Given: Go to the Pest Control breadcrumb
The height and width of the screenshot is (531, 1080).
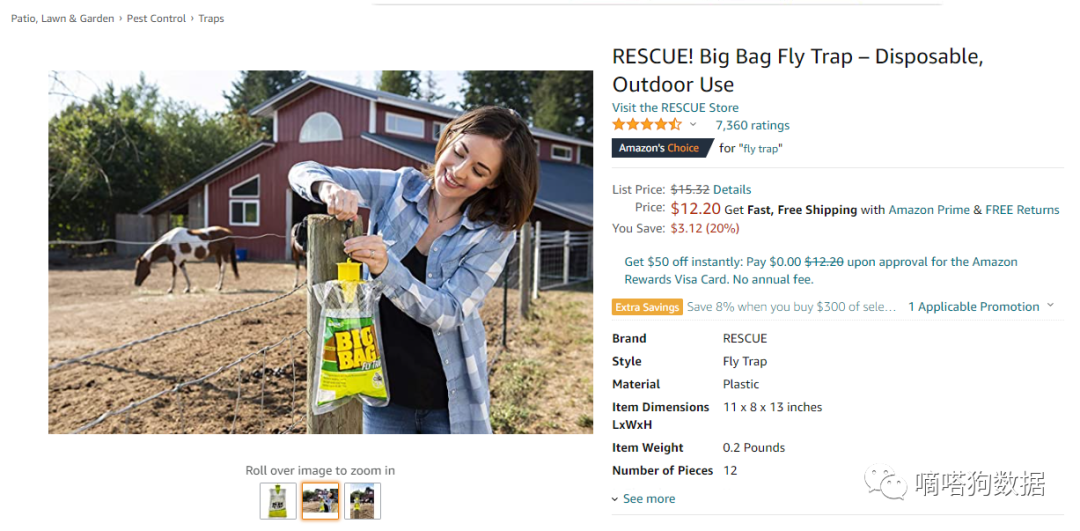Looking at the screenshot, I should tap(156, 19).
